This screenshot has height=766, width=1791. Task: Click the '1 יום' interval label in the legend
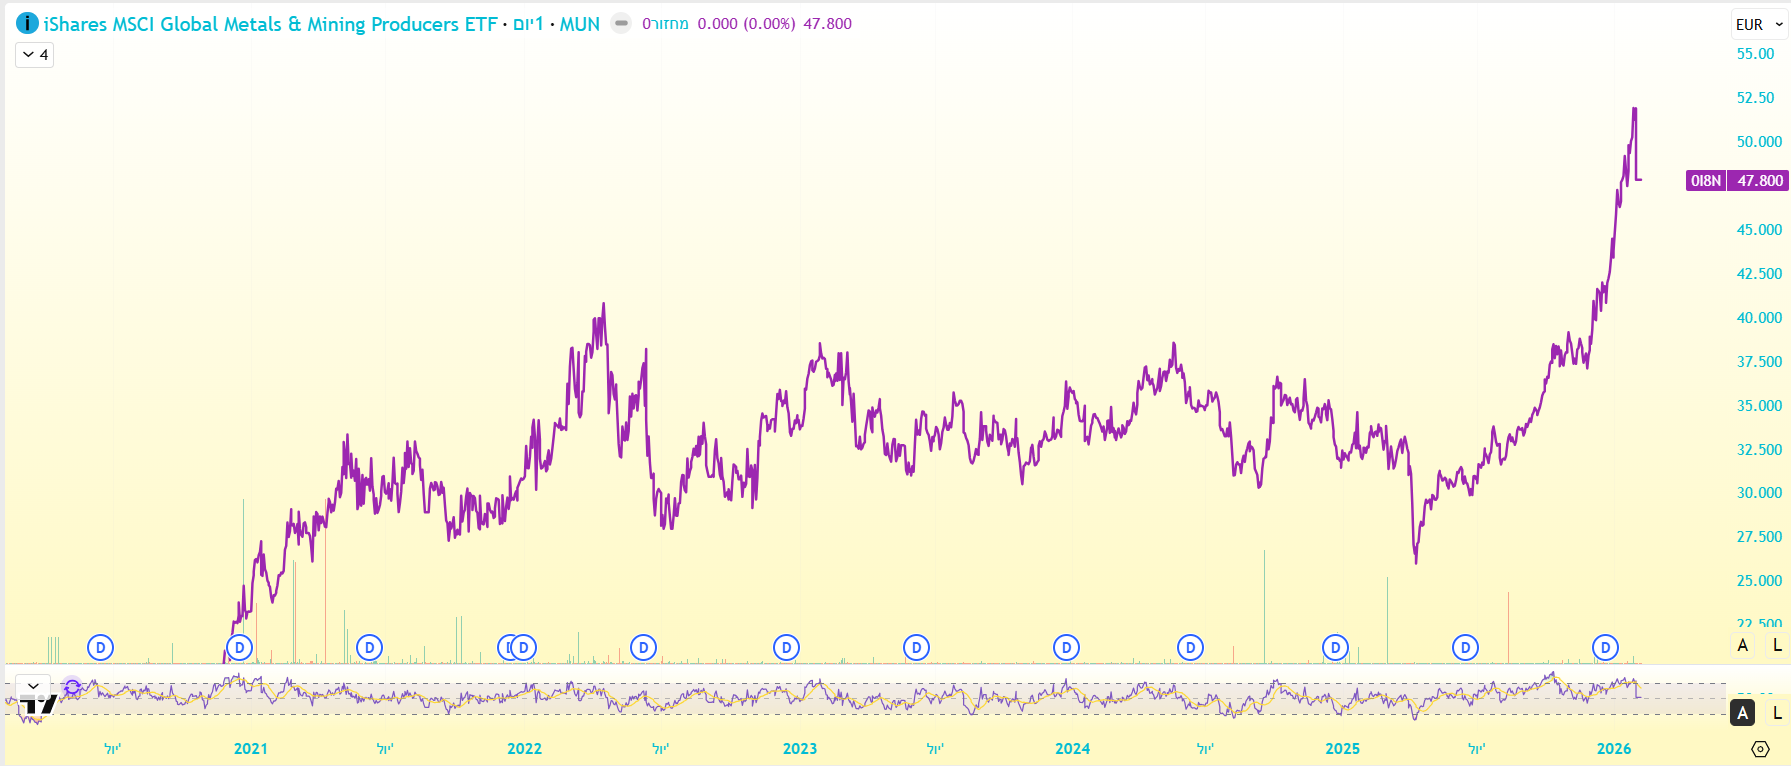[x=528, y=24]
